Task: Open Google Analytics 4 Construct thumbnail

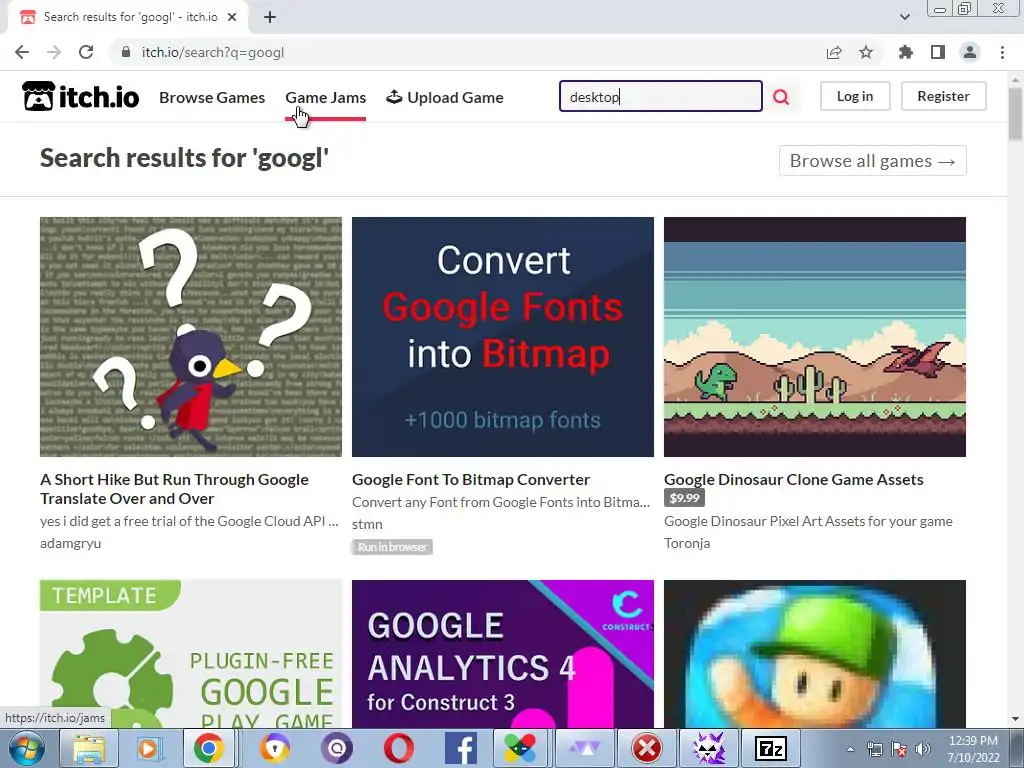Action: (x=503, y=654)
